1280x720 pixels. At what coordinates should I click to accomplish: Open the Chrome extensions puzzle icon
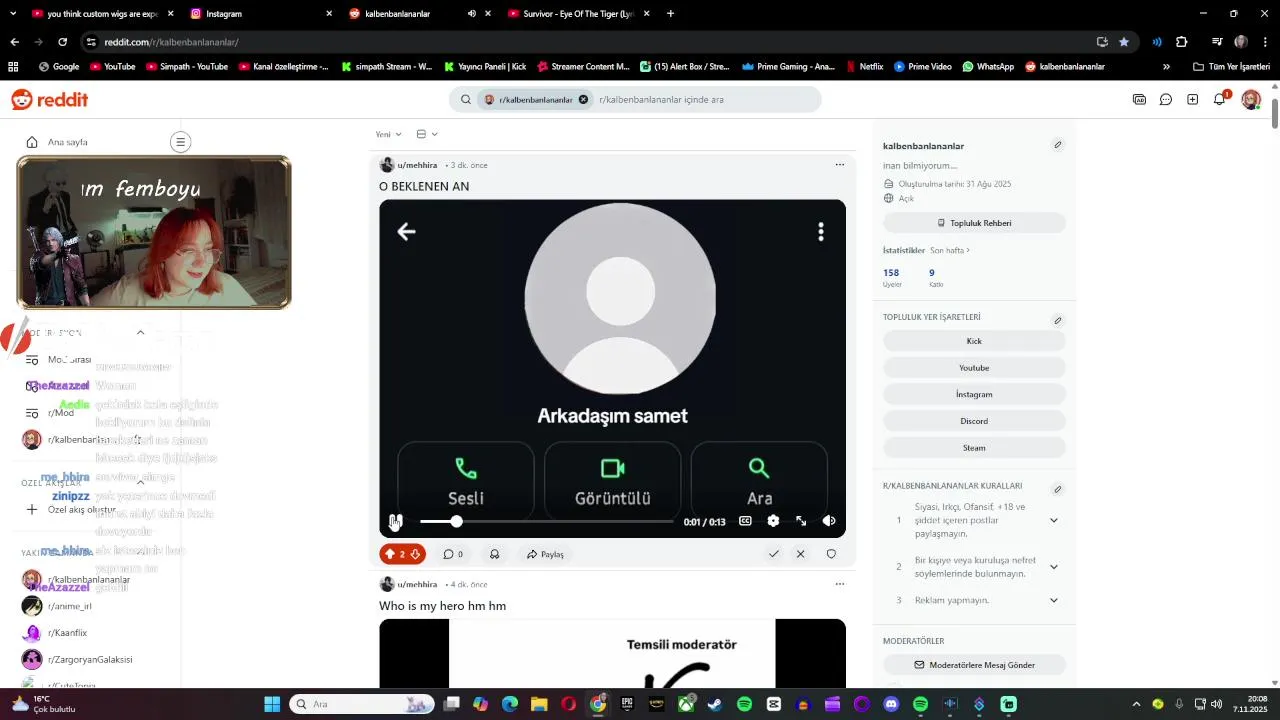tap(1181, 42)
